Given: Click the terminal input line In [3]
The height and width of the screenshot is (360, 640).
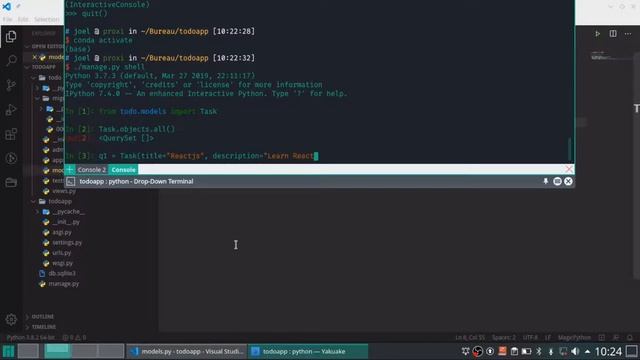Looking at the screenshot, I should point(192,156).
